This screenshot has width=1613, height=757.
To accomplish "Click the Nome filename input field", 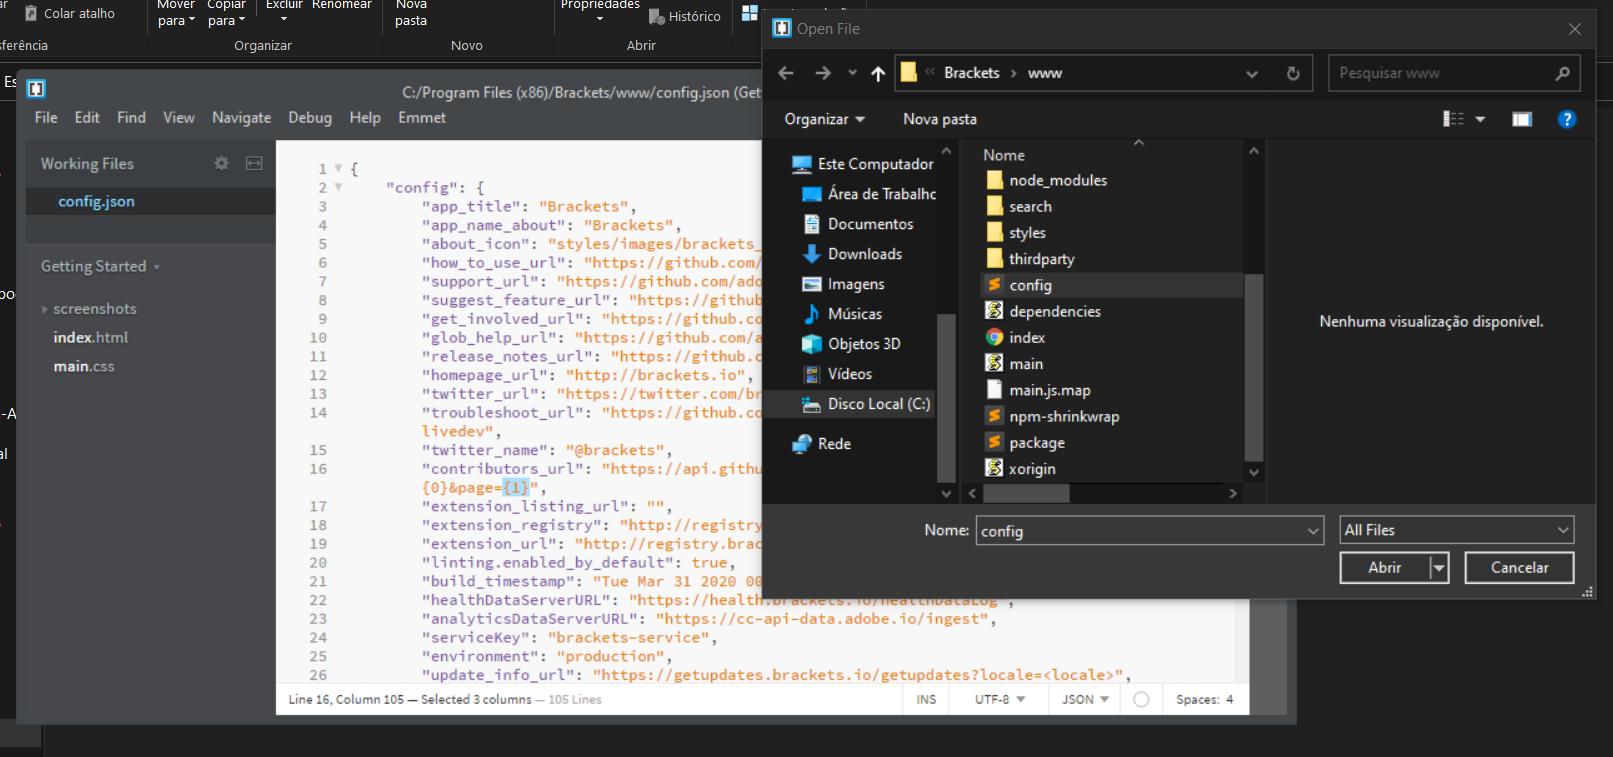I will click(x=1140, y=531).
